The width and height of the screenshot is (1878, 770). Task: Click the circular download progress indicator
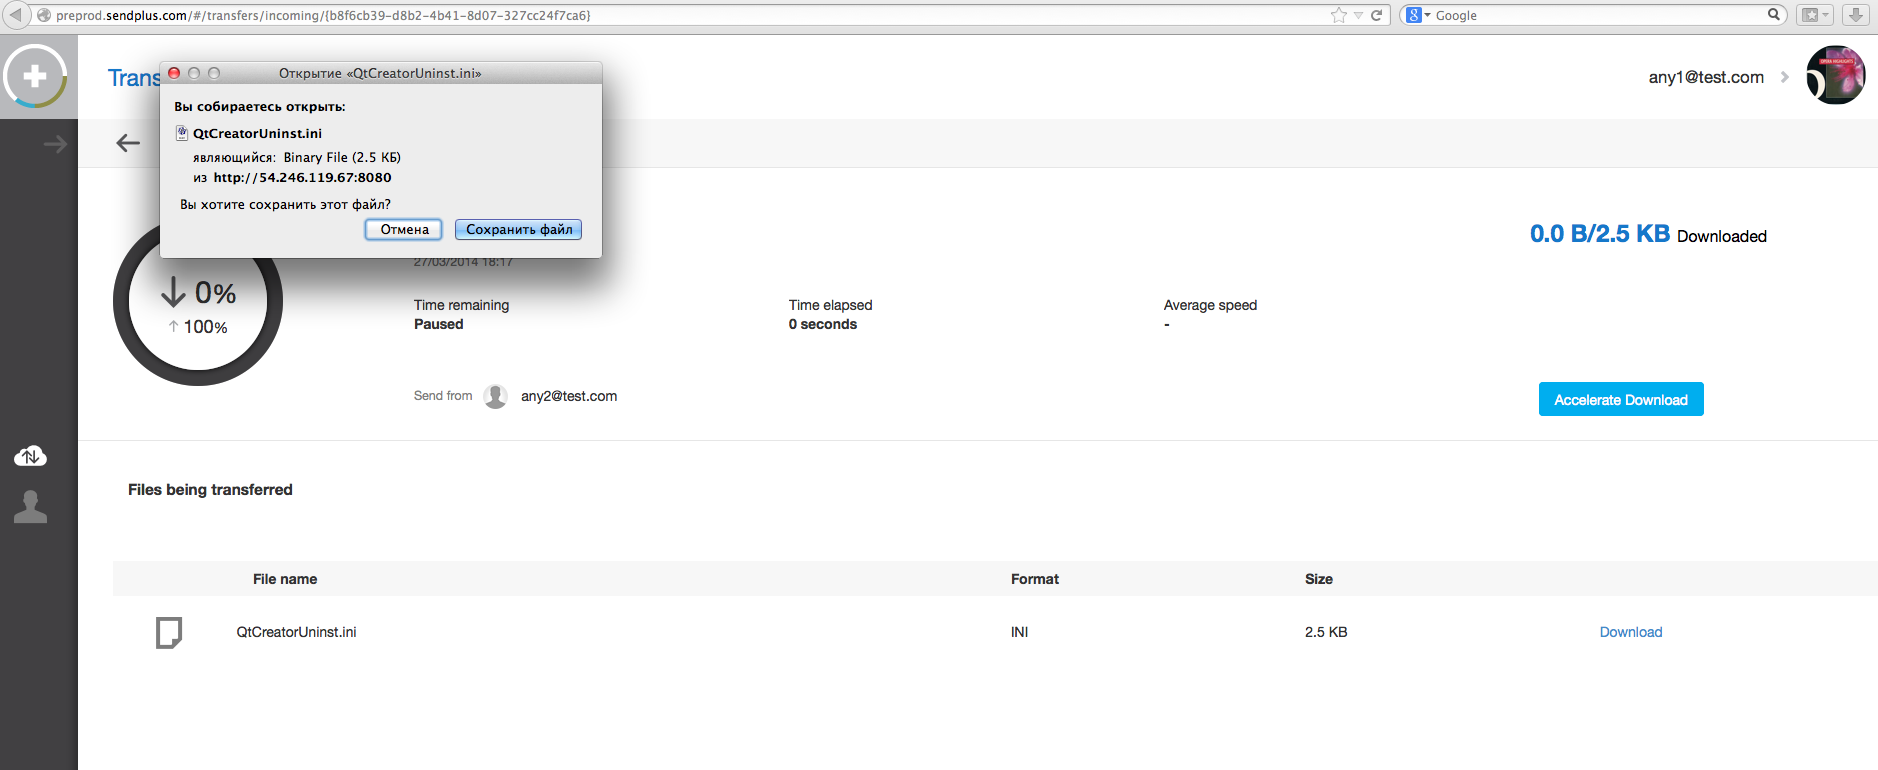(x=198, y=301)
